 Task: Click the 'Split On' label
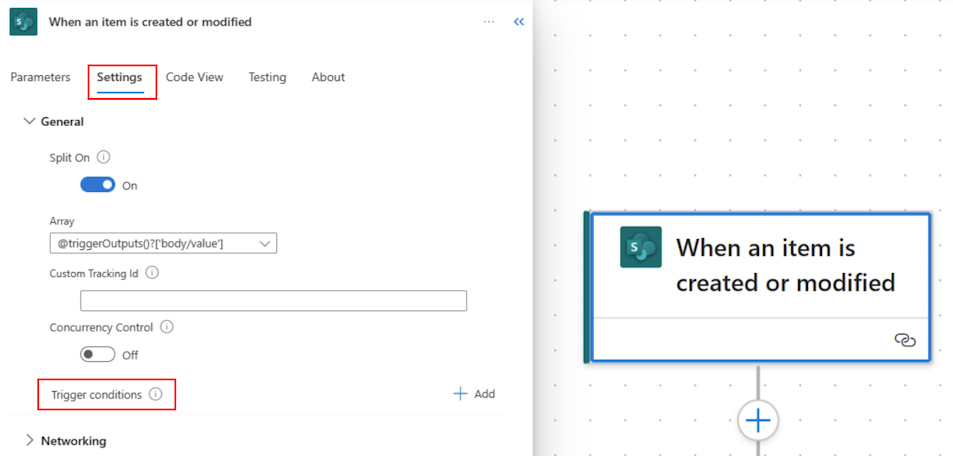[x=70, y=157]
